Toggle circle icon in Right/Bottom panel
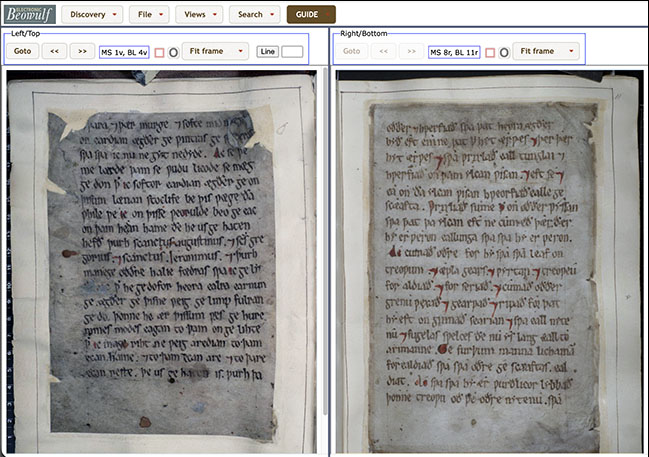649x457 pixels. pyautogui.click(x=504, y=53)
